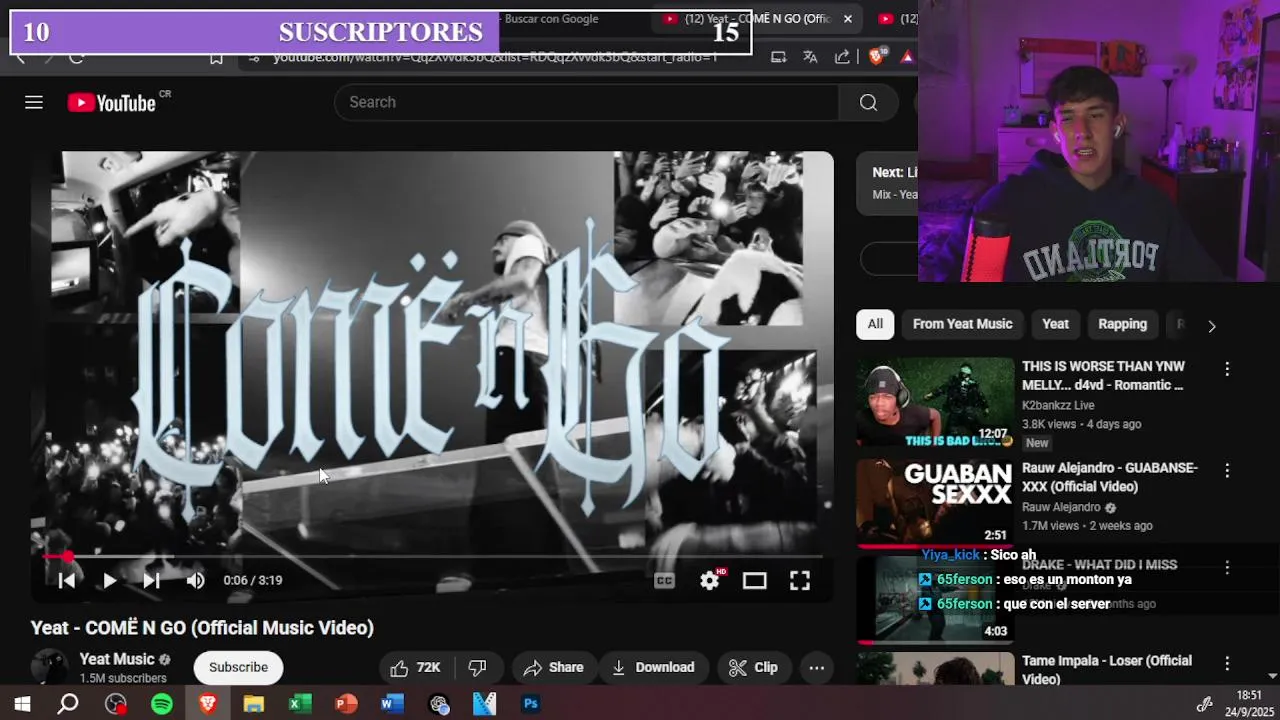Open the player settings gear
Image resolution: width=1280 pixels, height=720 pixels.
(710, 580)
